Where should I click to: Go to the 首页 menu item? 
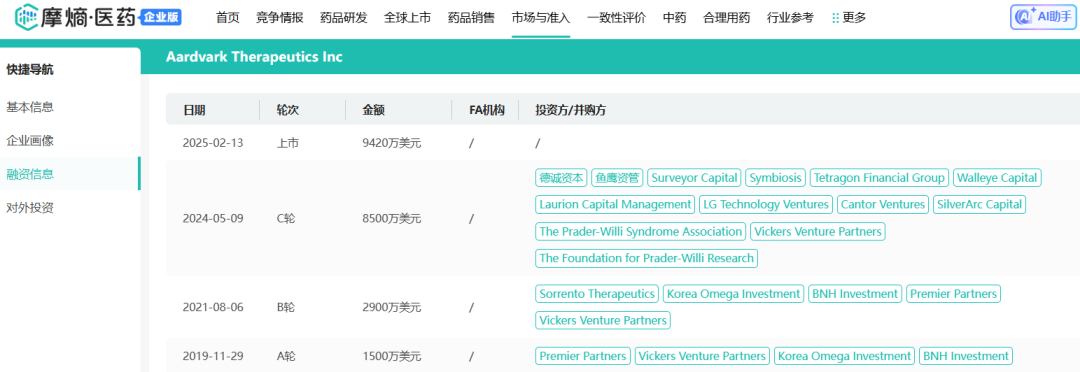point(227,18)
